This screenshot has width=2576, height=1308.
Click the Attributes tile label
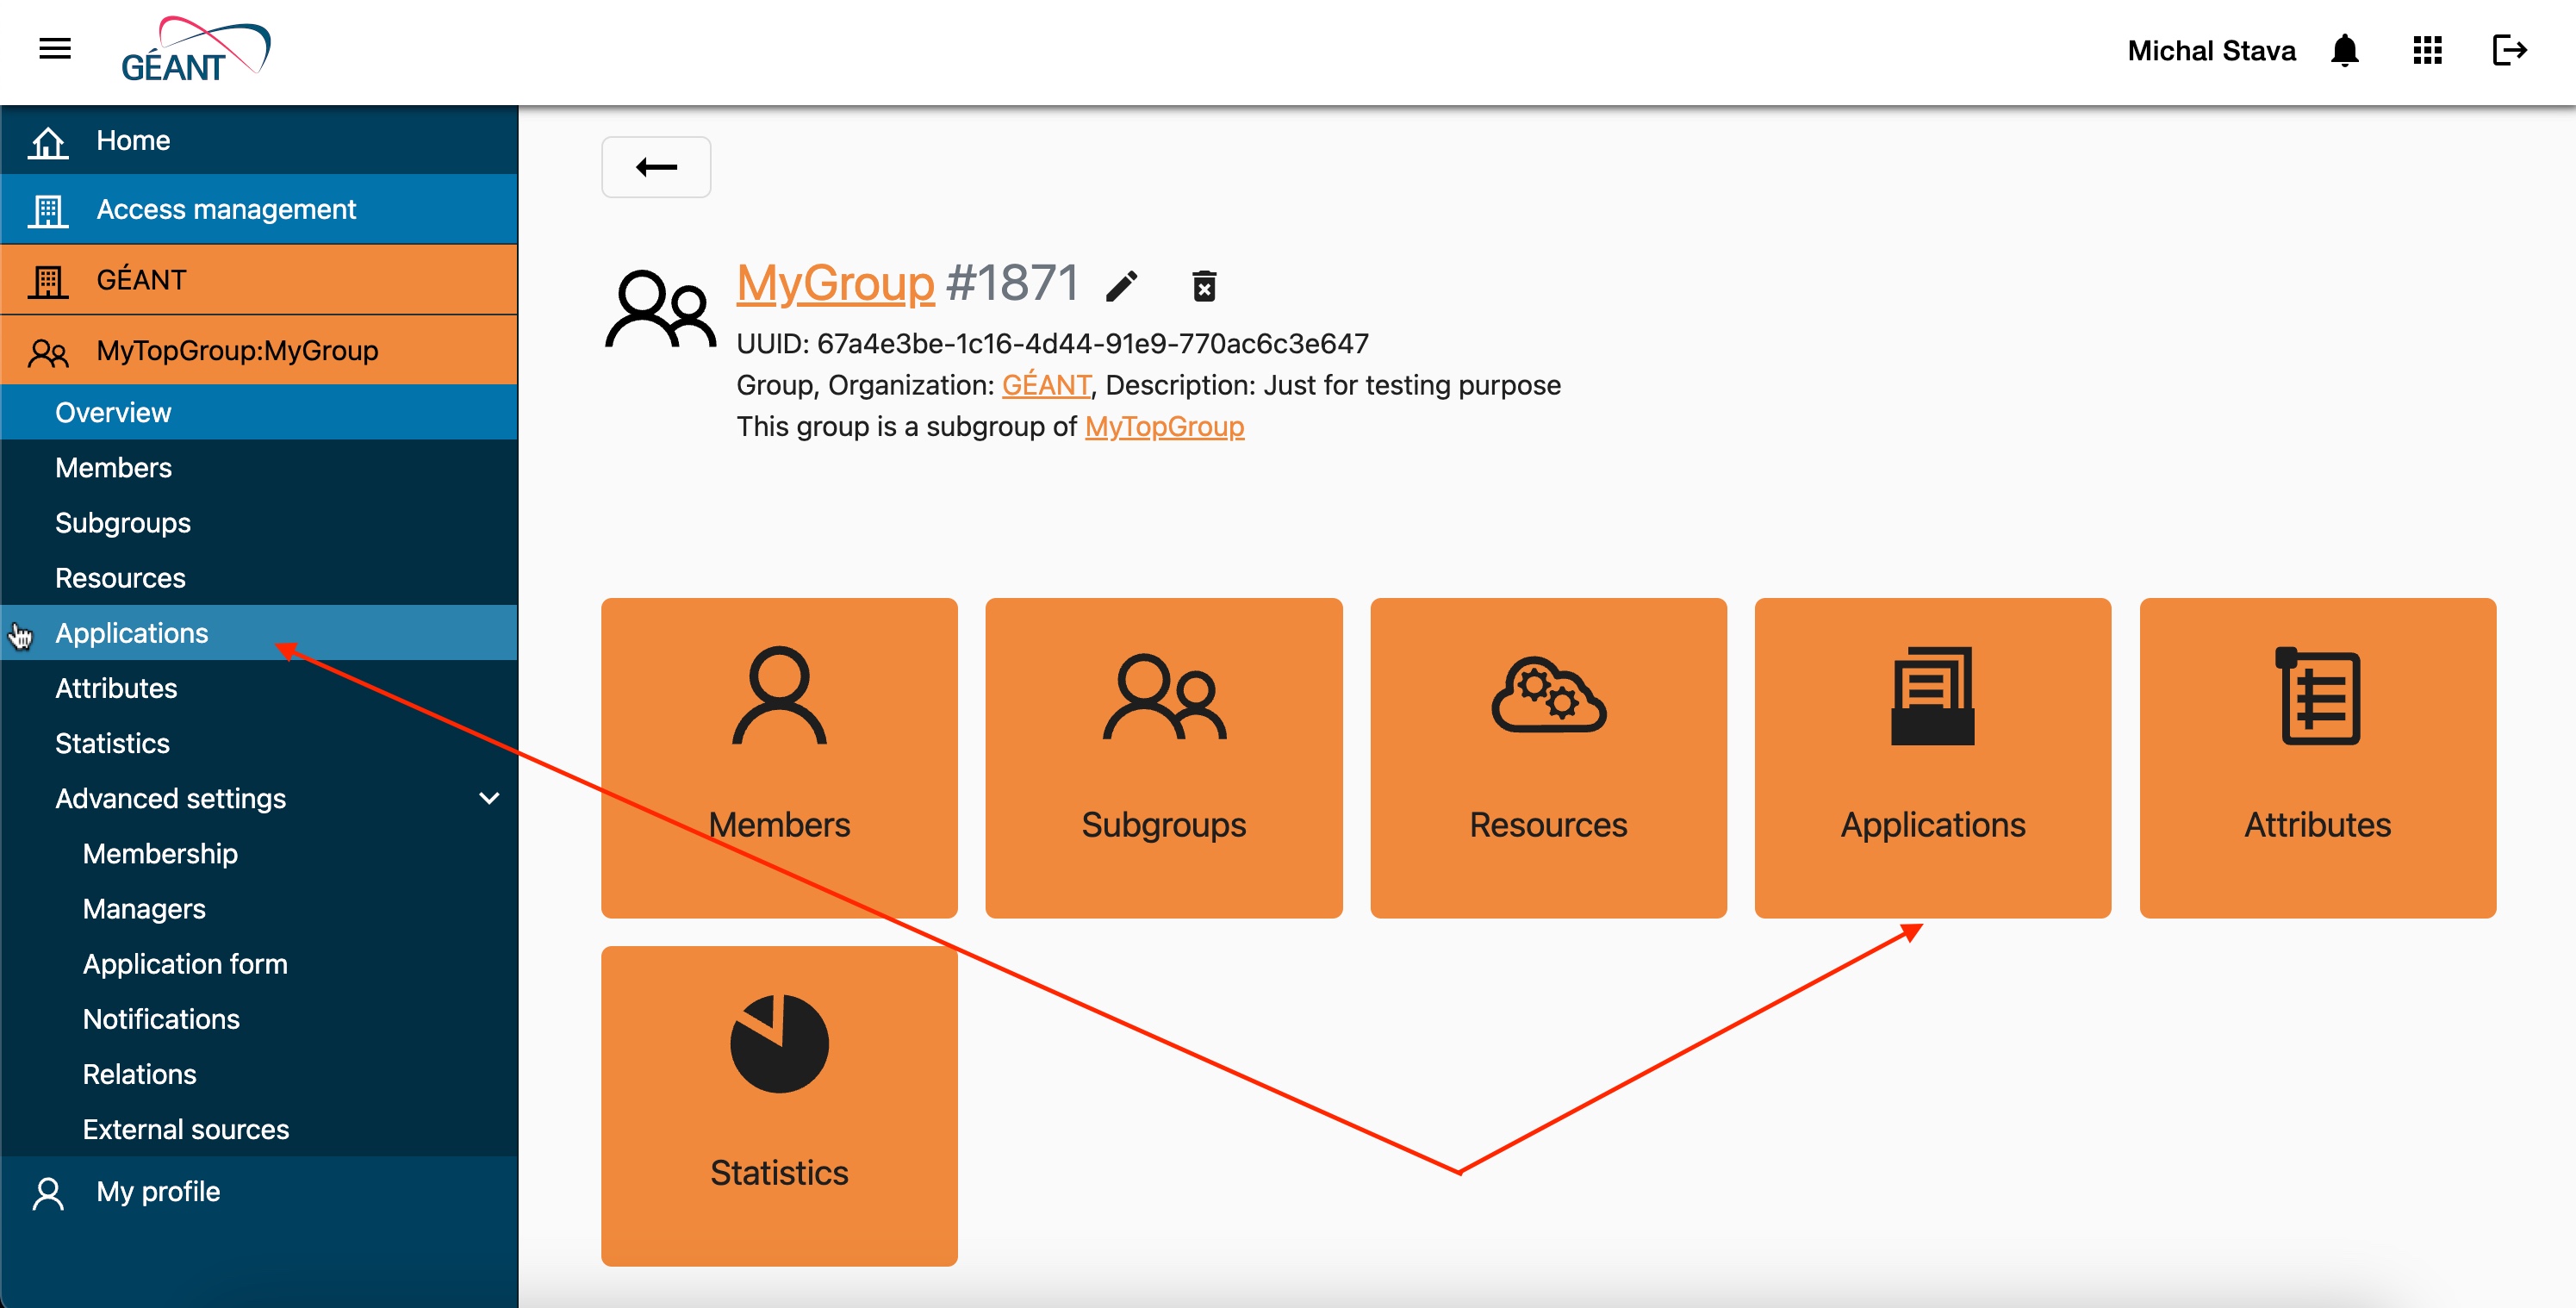(x=2317, y=824)
